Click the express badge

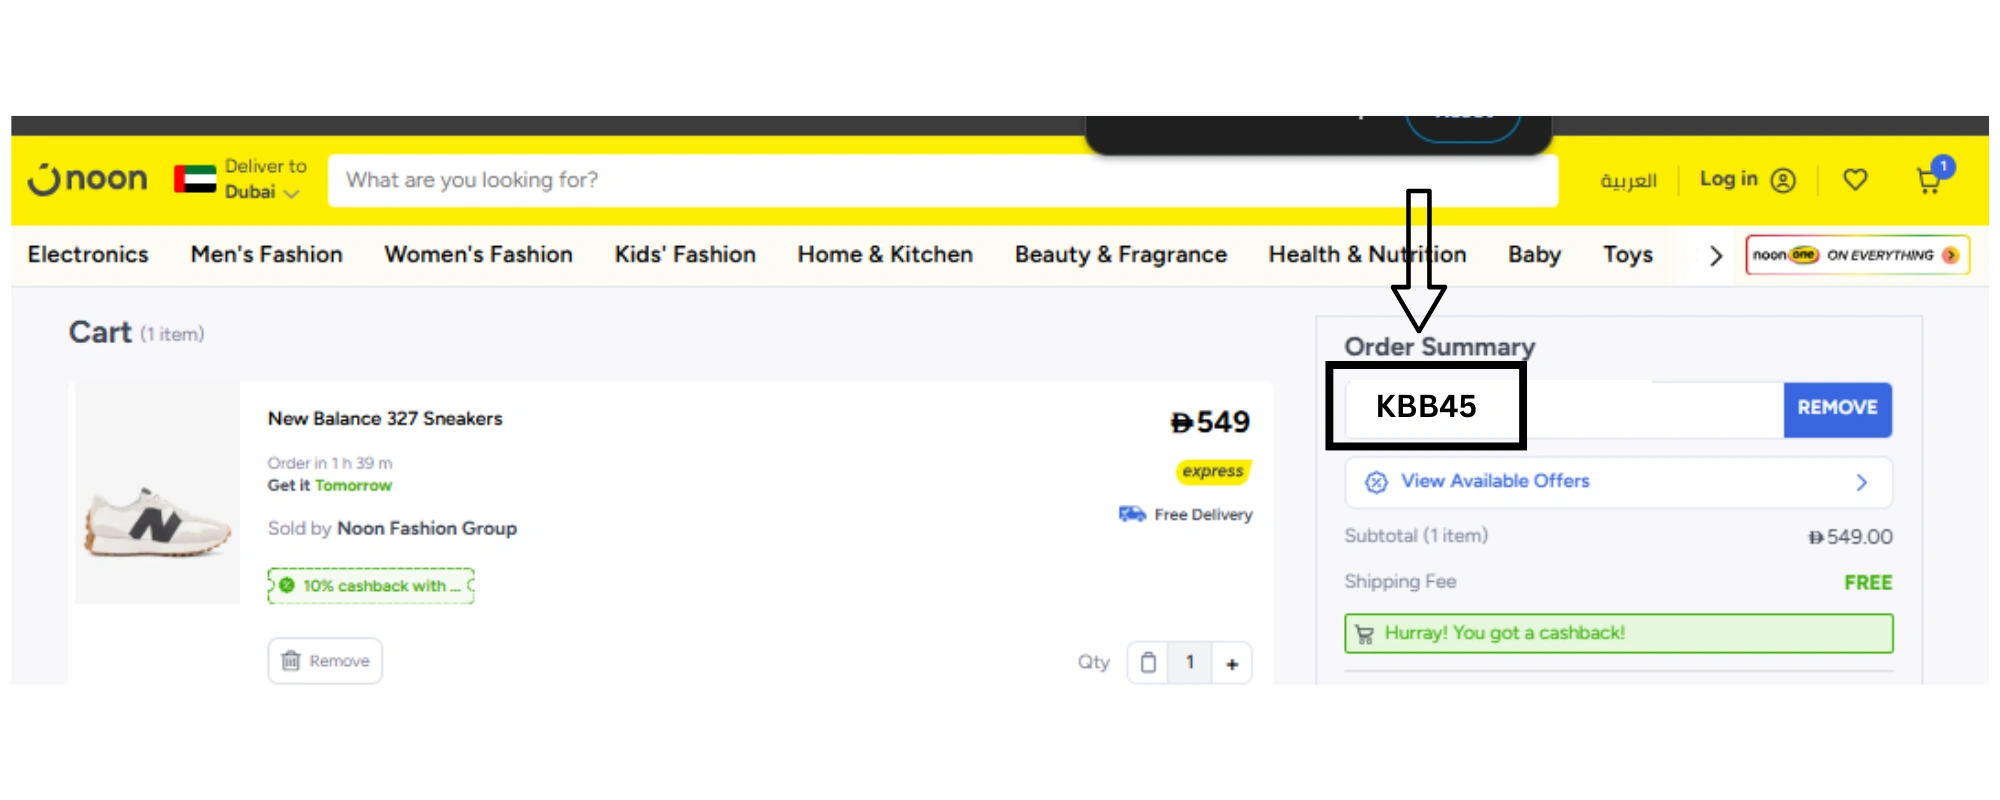(x=1213, y=471)
